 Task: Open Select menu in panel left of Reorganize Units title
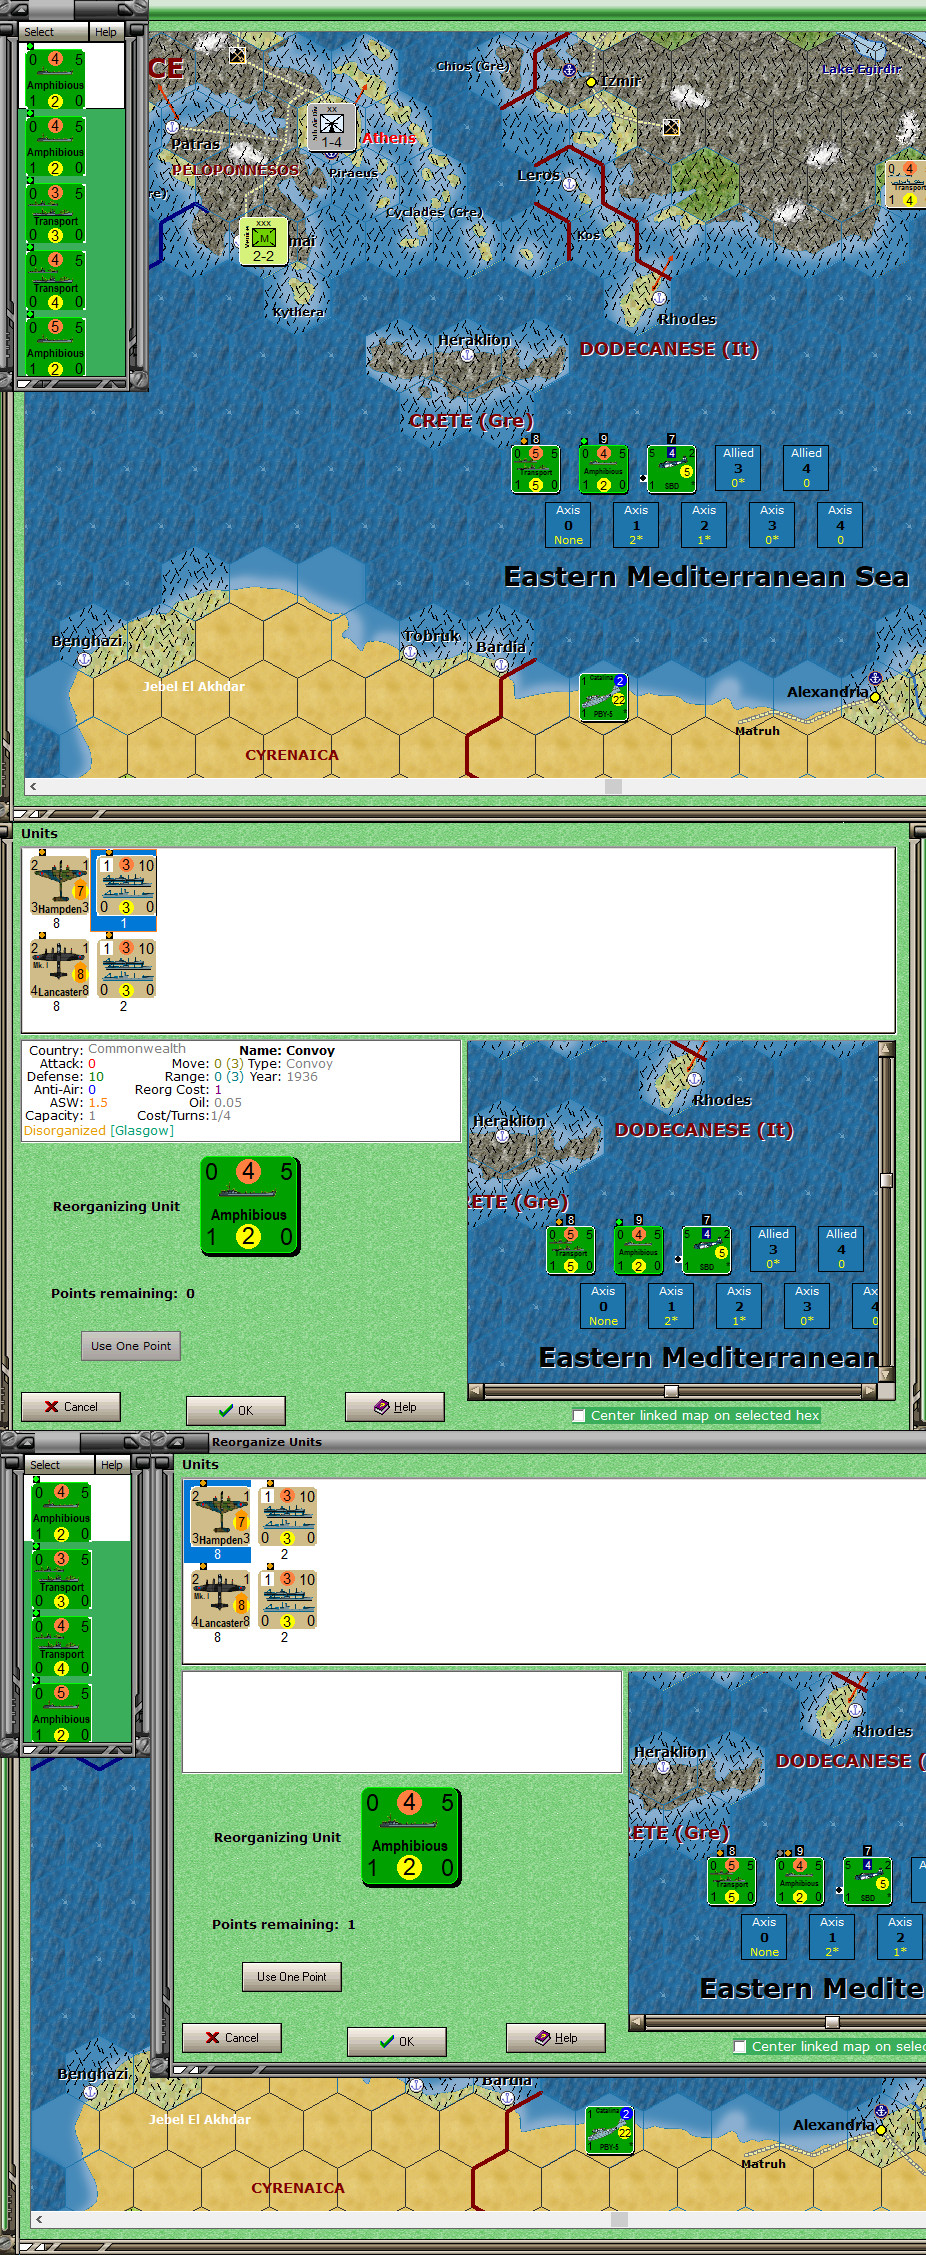pos(45,1465)
